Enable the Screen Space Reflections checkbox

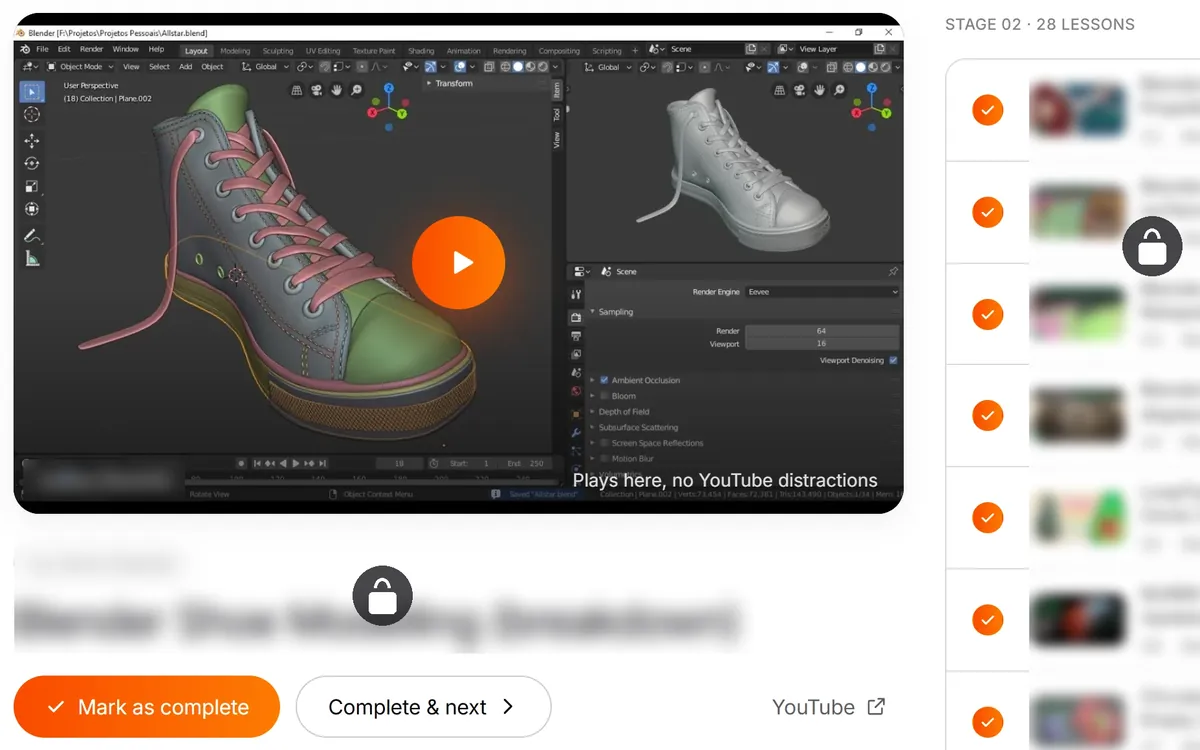coord(604,443)
